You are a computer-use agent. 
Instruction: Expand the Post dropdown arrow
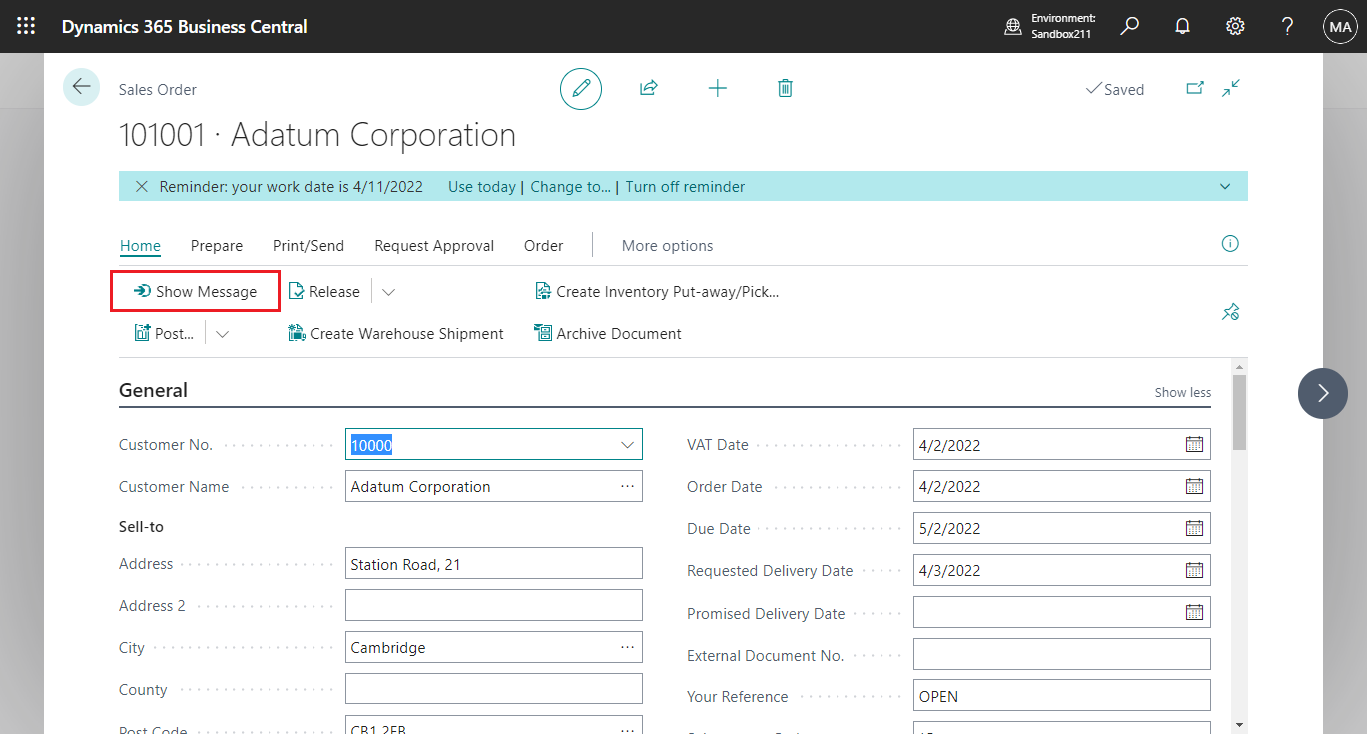(x=223, y=334)
